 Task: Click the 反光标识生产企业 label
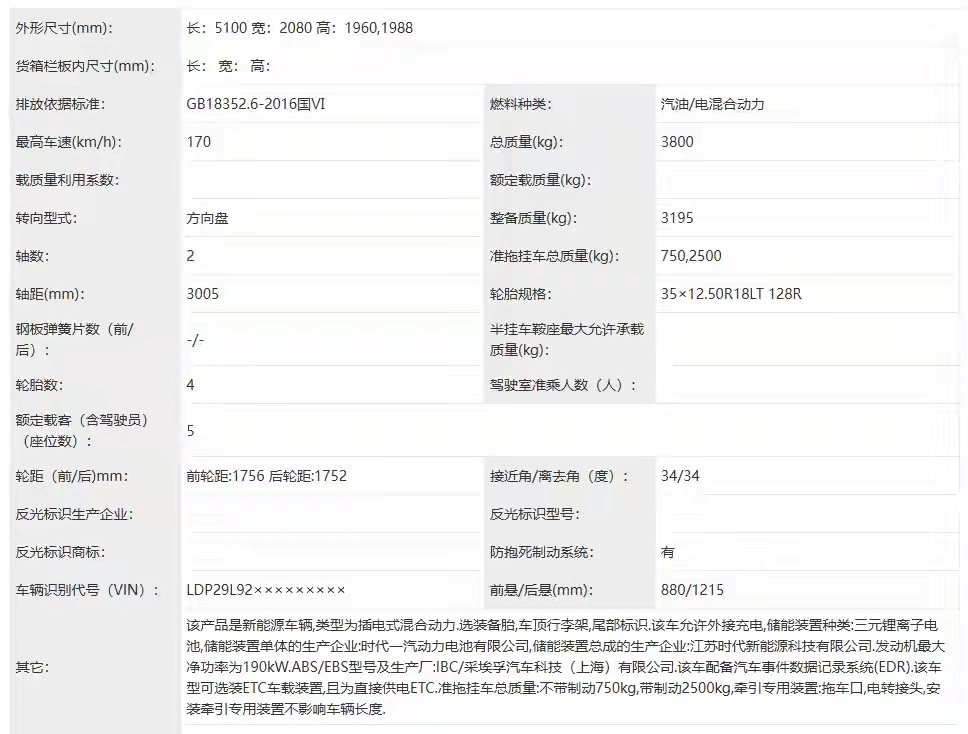(x=74, y=514)
